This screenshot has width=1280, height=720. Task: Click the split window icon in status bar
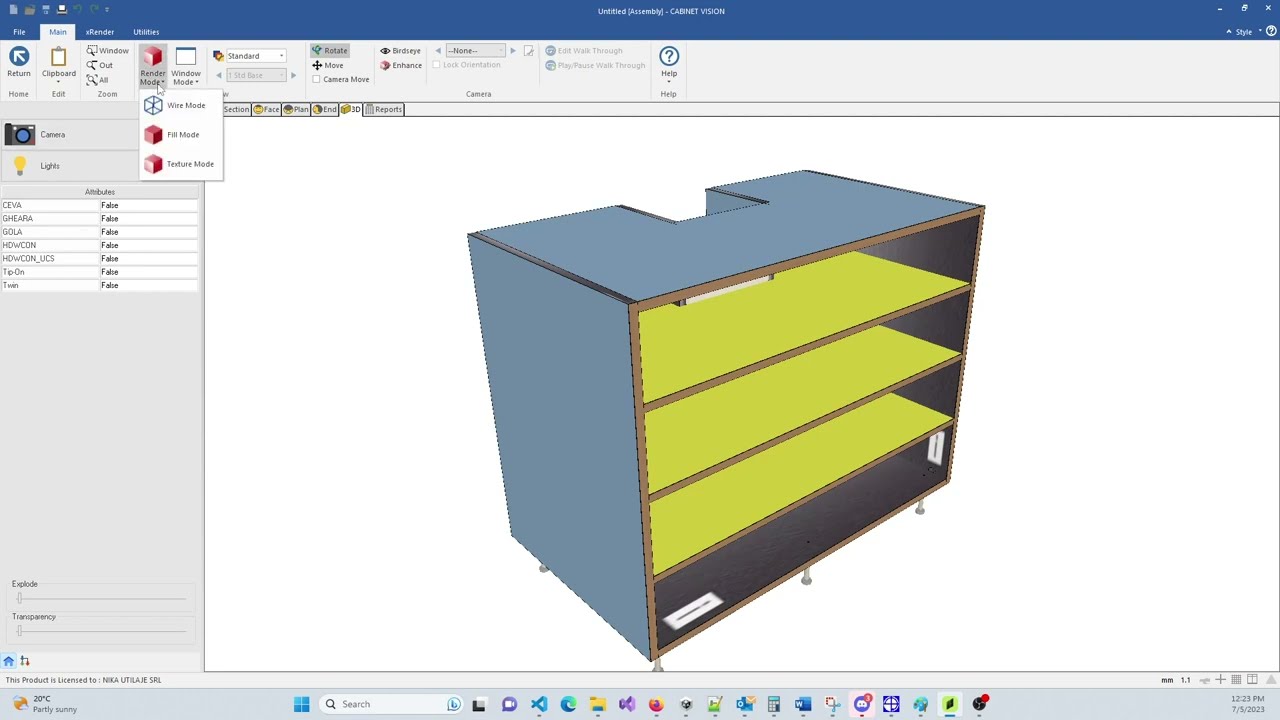(x=1252, y=680)
